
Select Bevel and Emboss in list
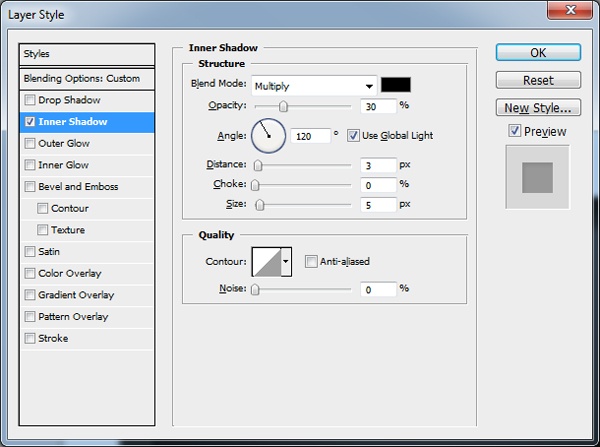tap(78, 187)
